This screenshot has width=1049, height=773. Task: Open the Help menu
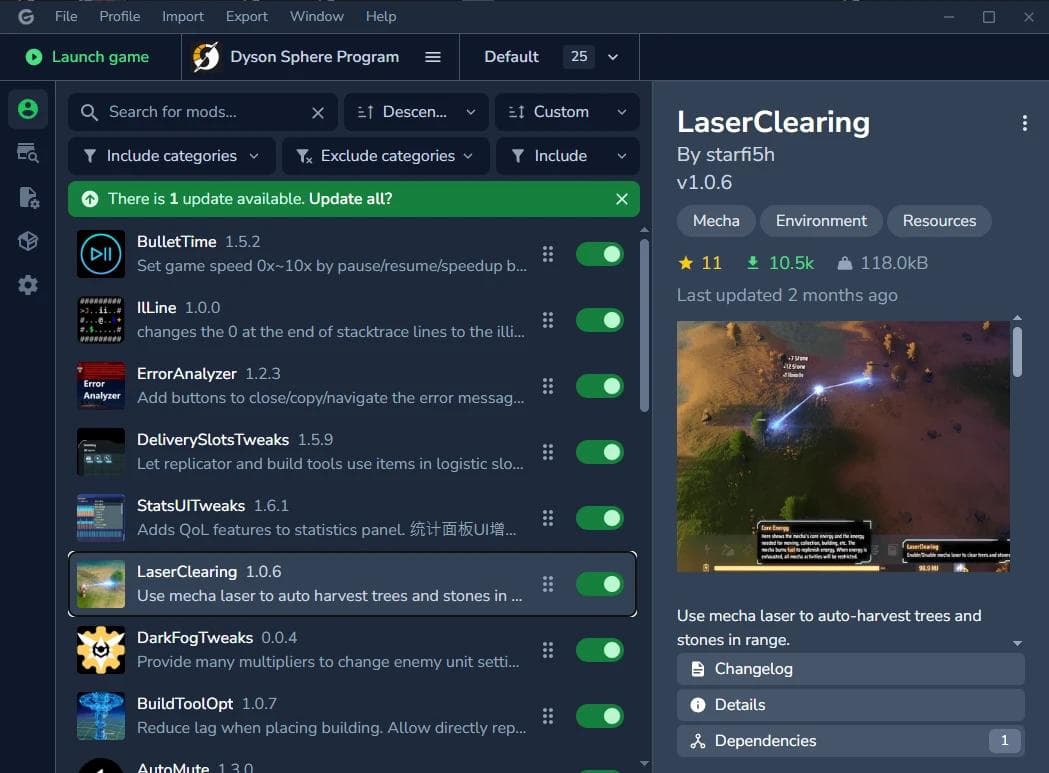pyautogui.click(x=381, y=16)
